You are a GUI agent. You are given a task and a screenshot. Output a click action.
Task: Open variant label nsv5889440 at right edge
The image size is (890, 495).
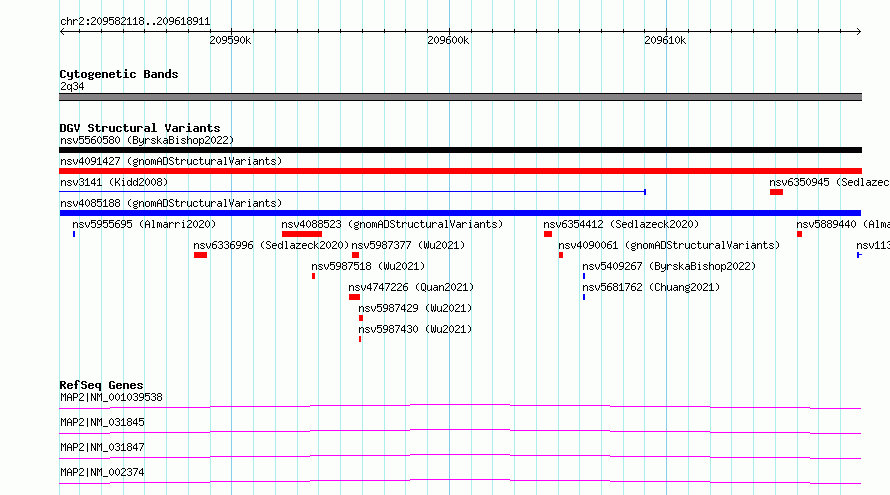tap(843, 224)
